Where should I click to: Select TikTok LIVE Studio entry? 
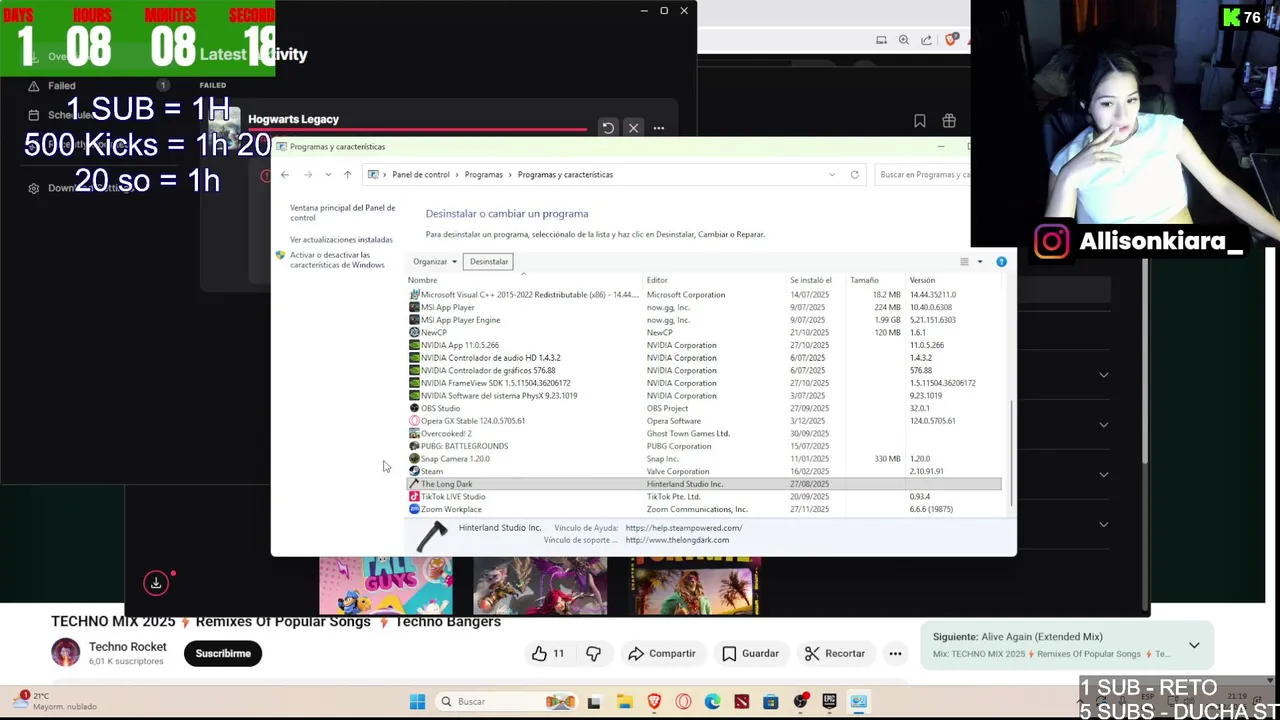(x=704, y=497)
